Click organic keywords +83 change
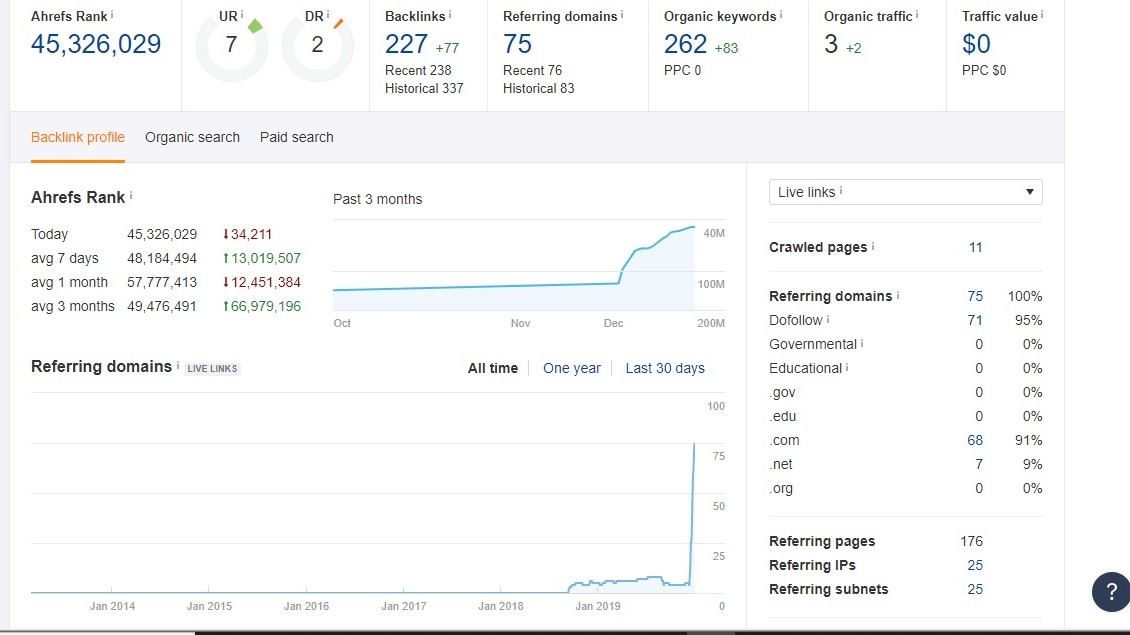 726,48
